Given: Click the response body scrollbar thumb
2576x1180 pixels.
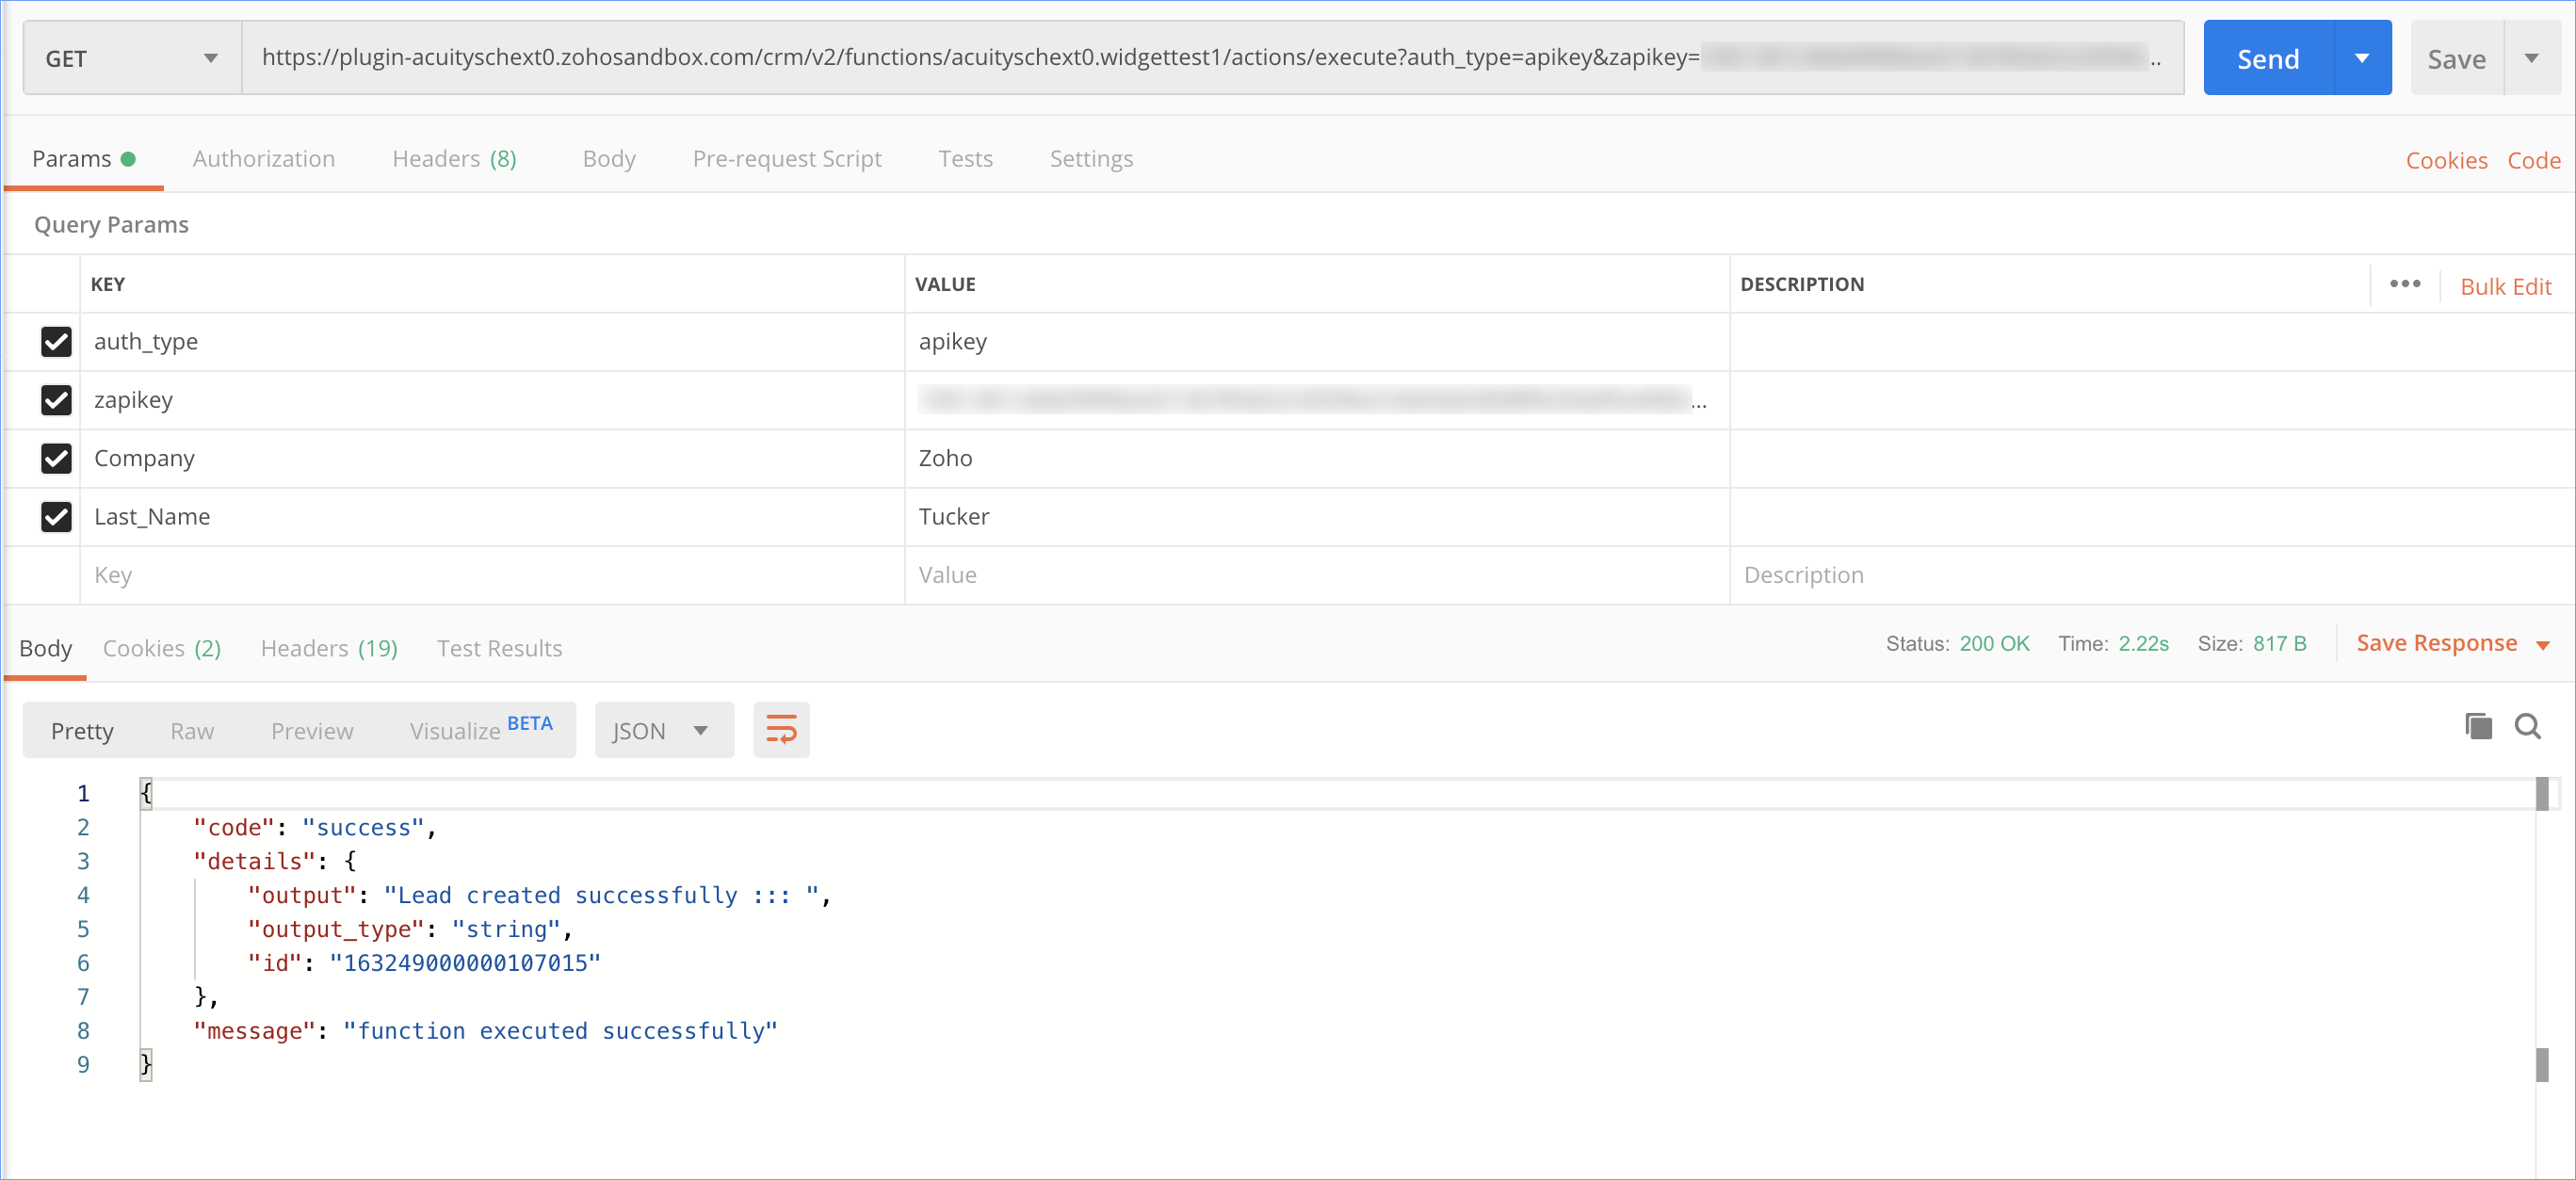Looking at the screenshot, I should (2541, 794).
